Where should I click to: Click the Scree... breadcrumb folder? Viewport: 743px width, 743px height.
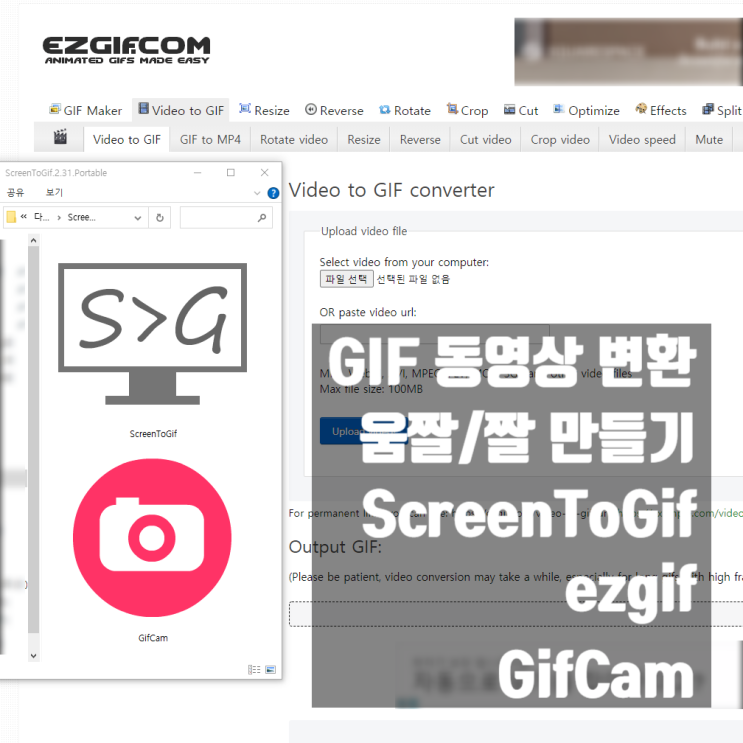(x=82, y=217)
